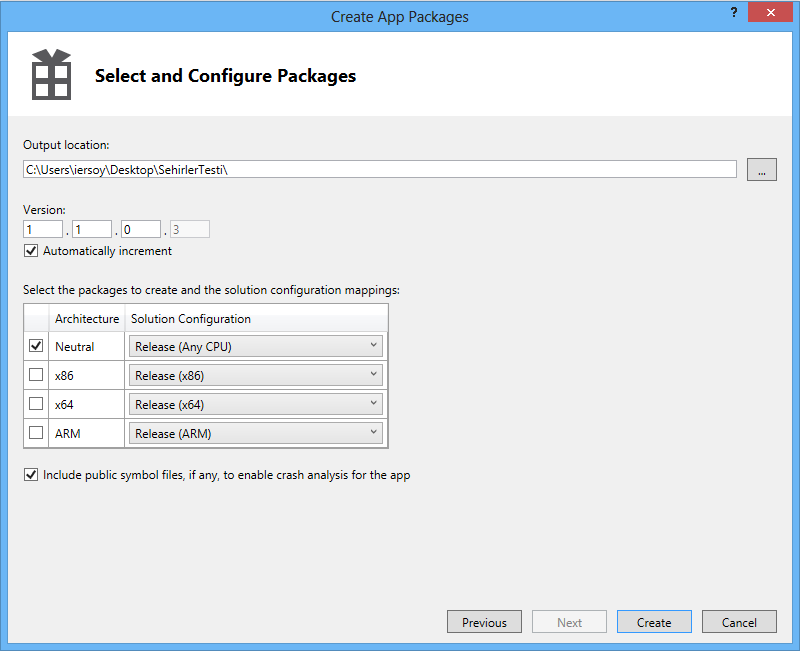This screenshot has width=800, height=651.
Task: Expand the Release (ARM) configuration dropdown
Action: [256, 434]
